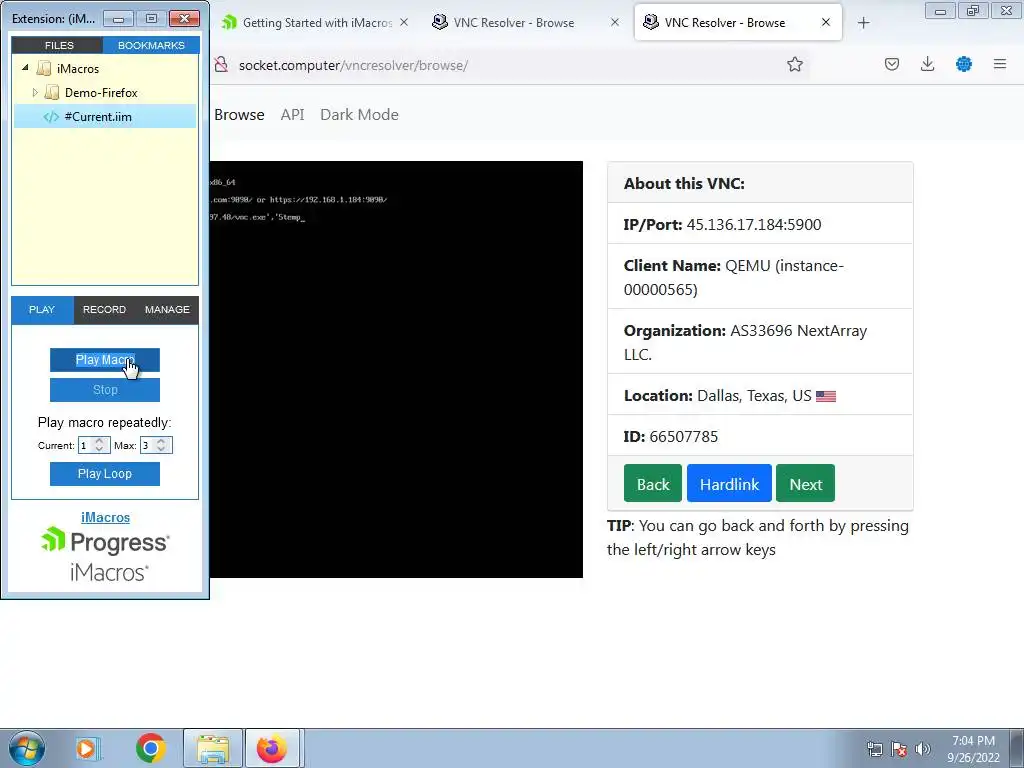
Task: Open the Firefox hamburger menu
Action: click(1000, 64)
